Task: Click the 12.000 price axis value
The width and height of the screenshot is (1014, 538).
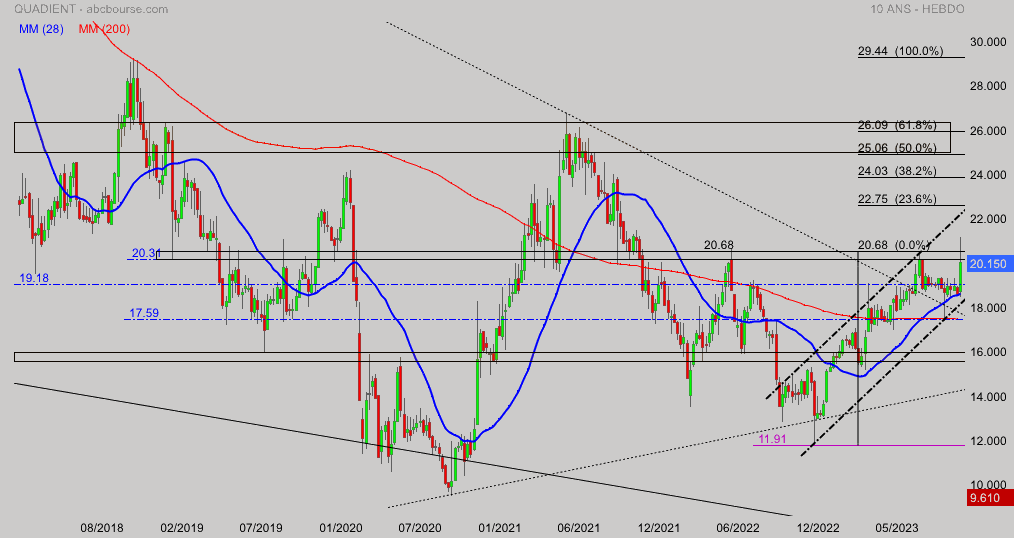Action: point(988,441)
